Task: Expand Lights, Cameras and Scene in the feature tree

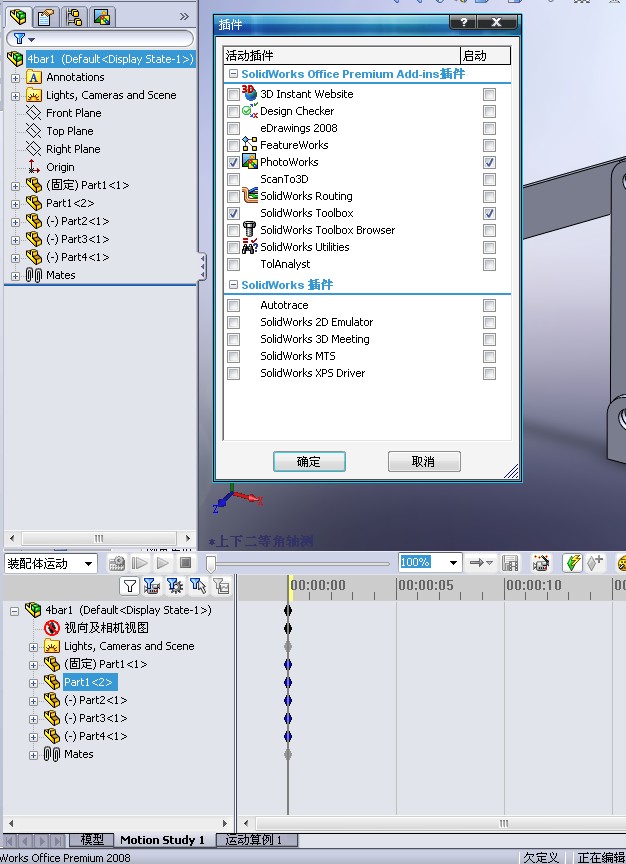Action: click(15, 96)
